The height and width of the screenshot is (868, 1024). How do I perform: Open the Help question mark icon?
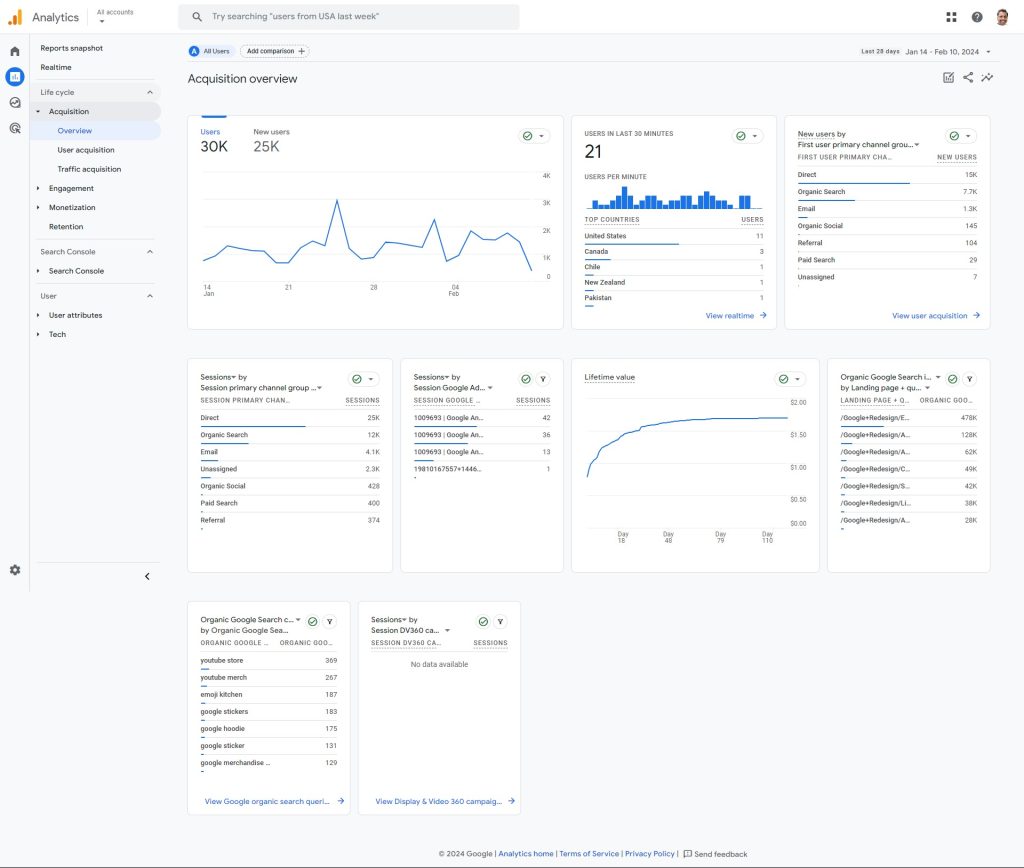click(977, 17)
